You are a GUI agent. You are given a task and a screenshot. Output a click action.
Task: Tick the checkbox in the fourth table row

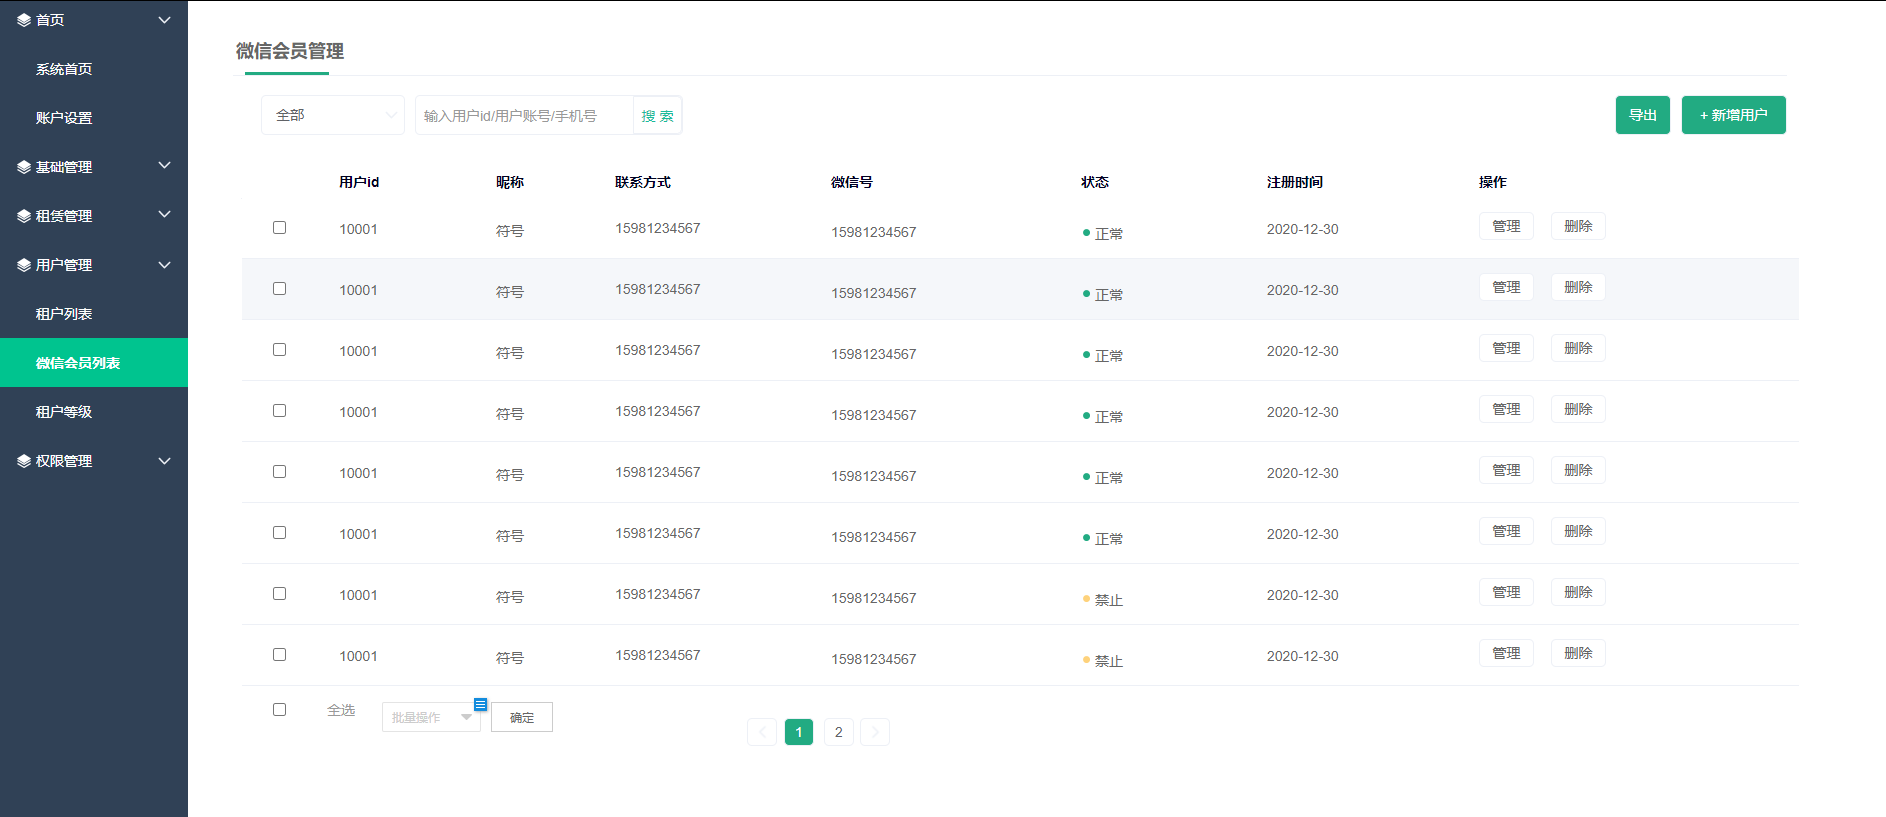[280, 411]
